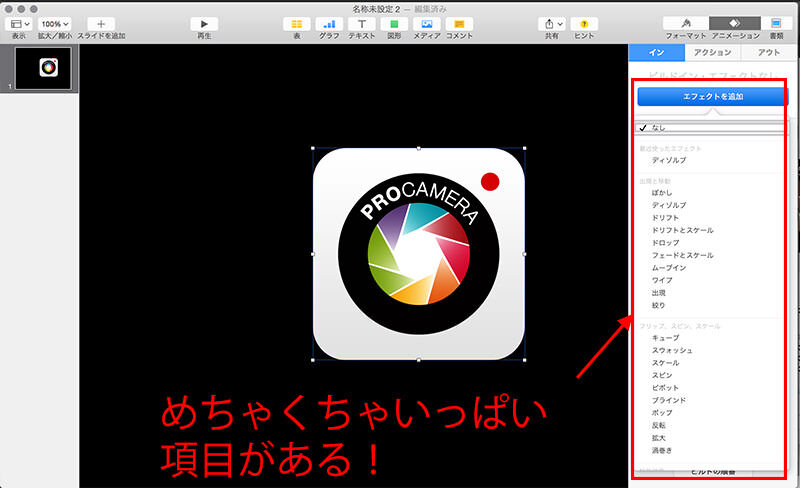Choose ディゾルブ under recently used effects
Image resolution: width=800 pixels, height=488 pixels.
point(668,160)
